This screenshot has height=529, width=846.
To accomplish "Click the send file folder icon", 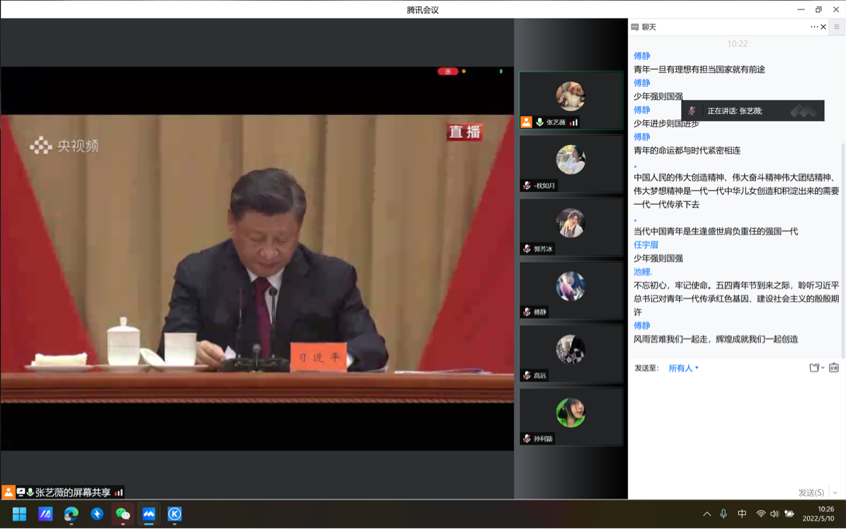I will pyautogui.click(x=815, y=368).
